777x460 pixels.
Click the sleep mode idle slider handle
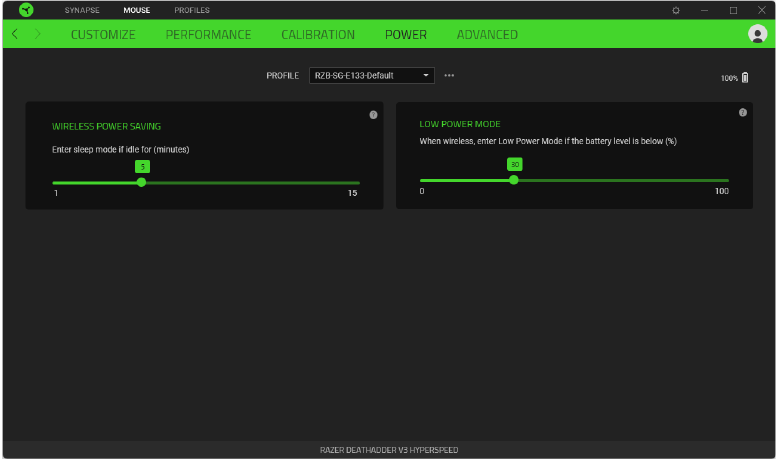[142, 182]
